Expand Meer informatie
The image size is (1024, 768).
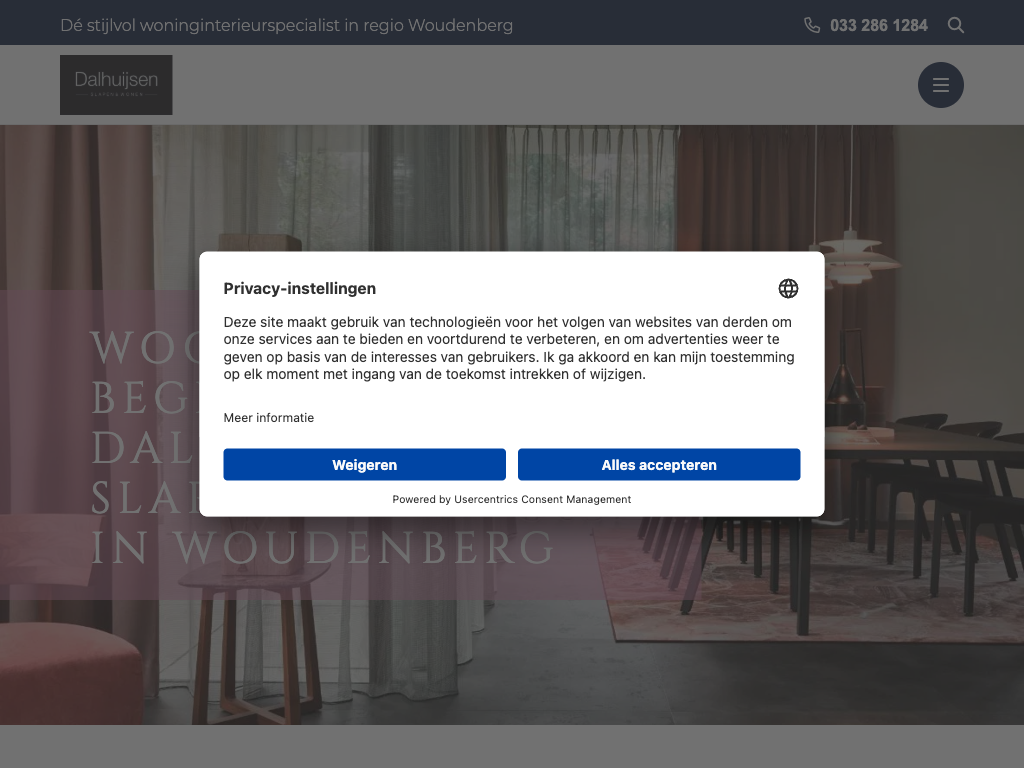click(x=268, y=418)
